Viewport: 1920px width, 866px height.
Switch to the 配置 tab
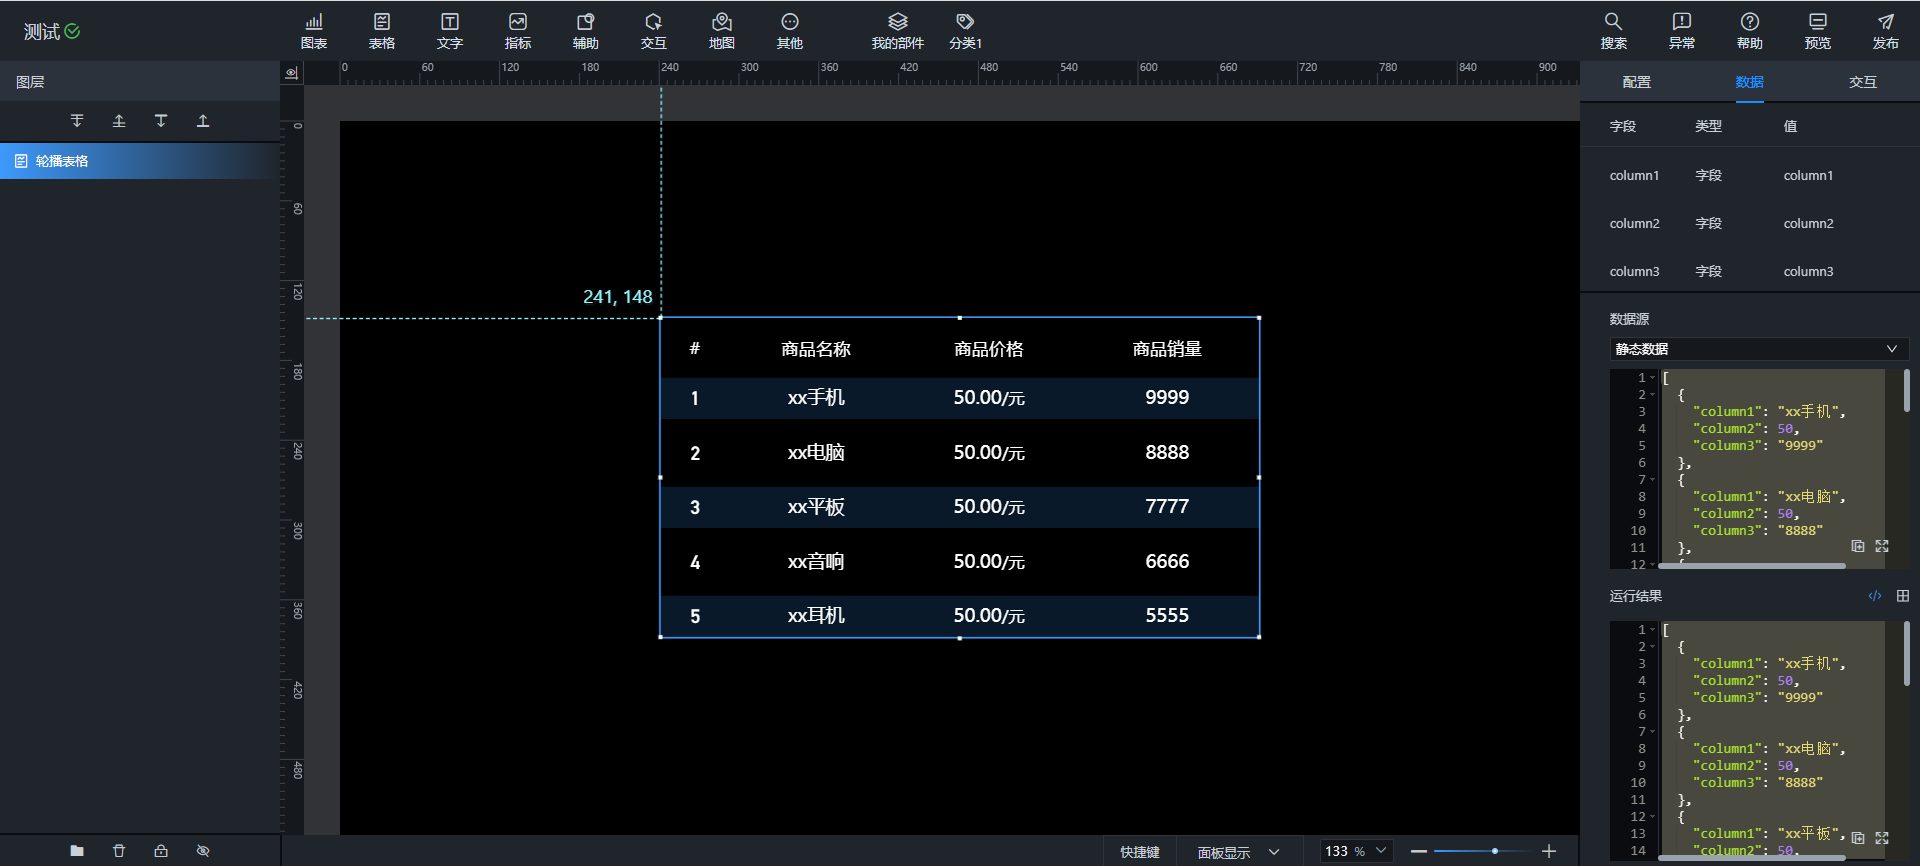click(1636, 82)
